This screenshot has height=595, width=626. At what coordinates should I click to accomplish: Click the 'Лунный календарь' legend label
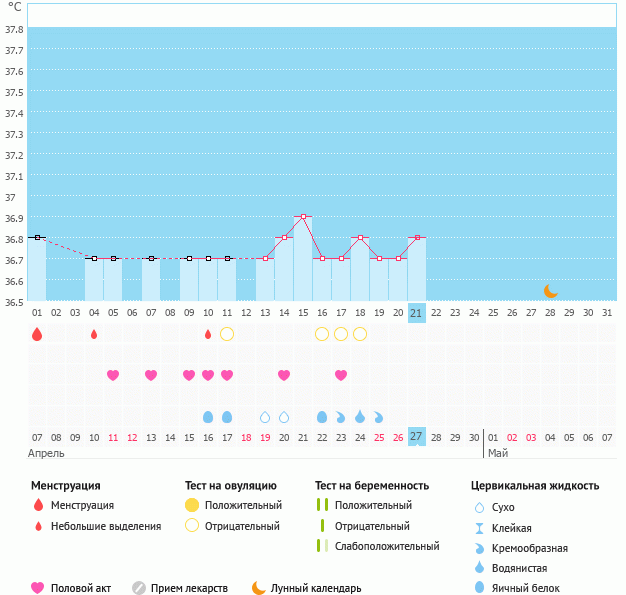click(x=317, y=588)
